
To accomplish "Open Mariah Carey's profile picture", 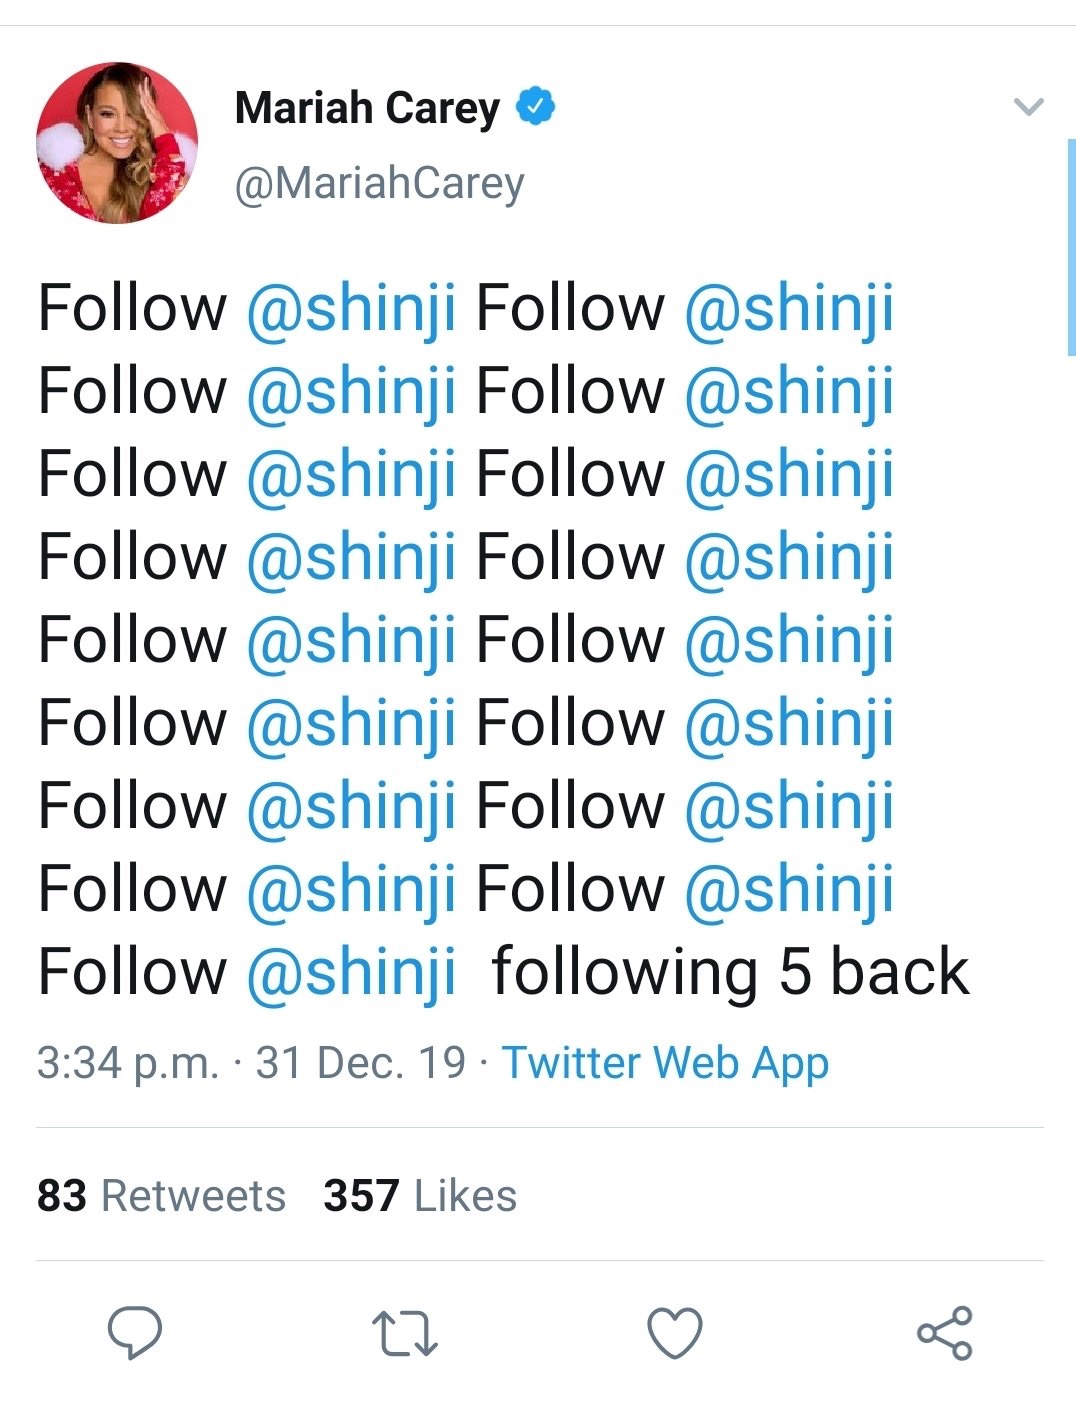I will pos(117,142).
